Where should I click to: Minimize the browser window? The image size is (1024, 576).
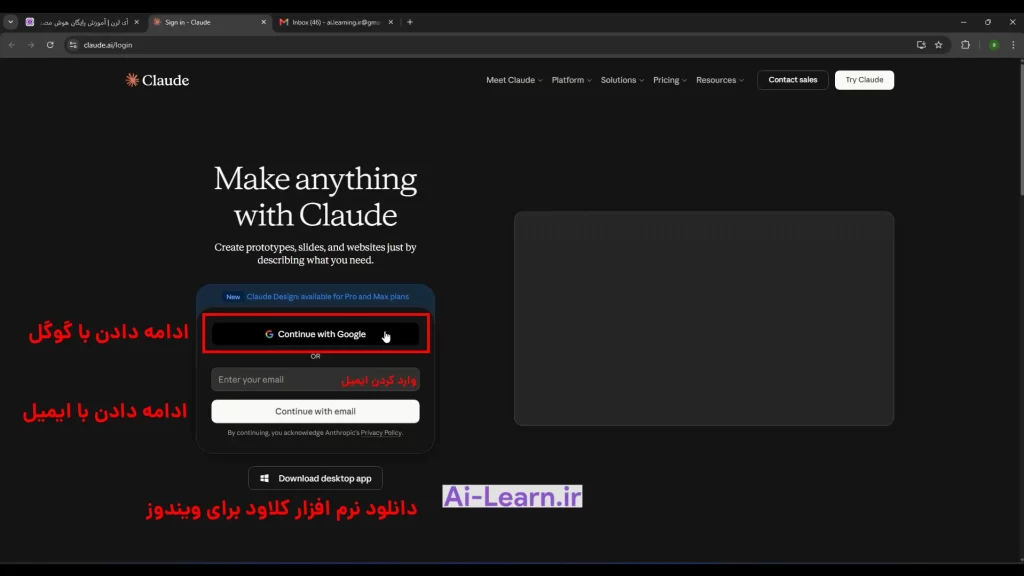963,22
